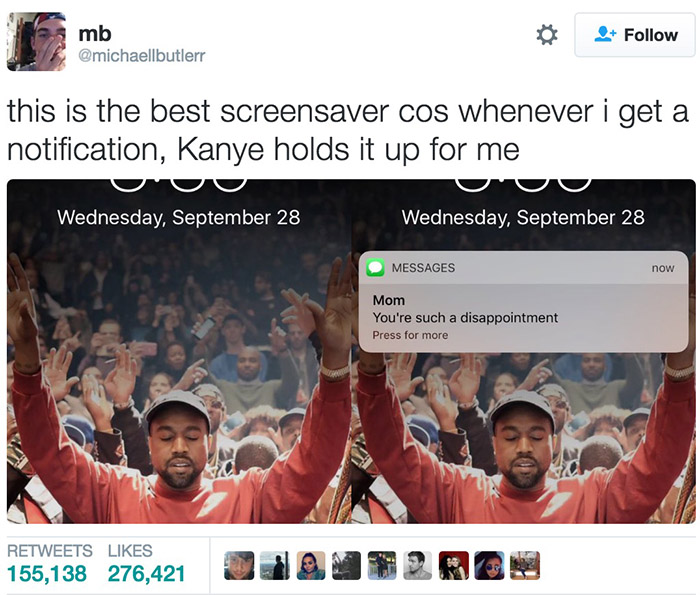Click the last liker avatar

525,566
